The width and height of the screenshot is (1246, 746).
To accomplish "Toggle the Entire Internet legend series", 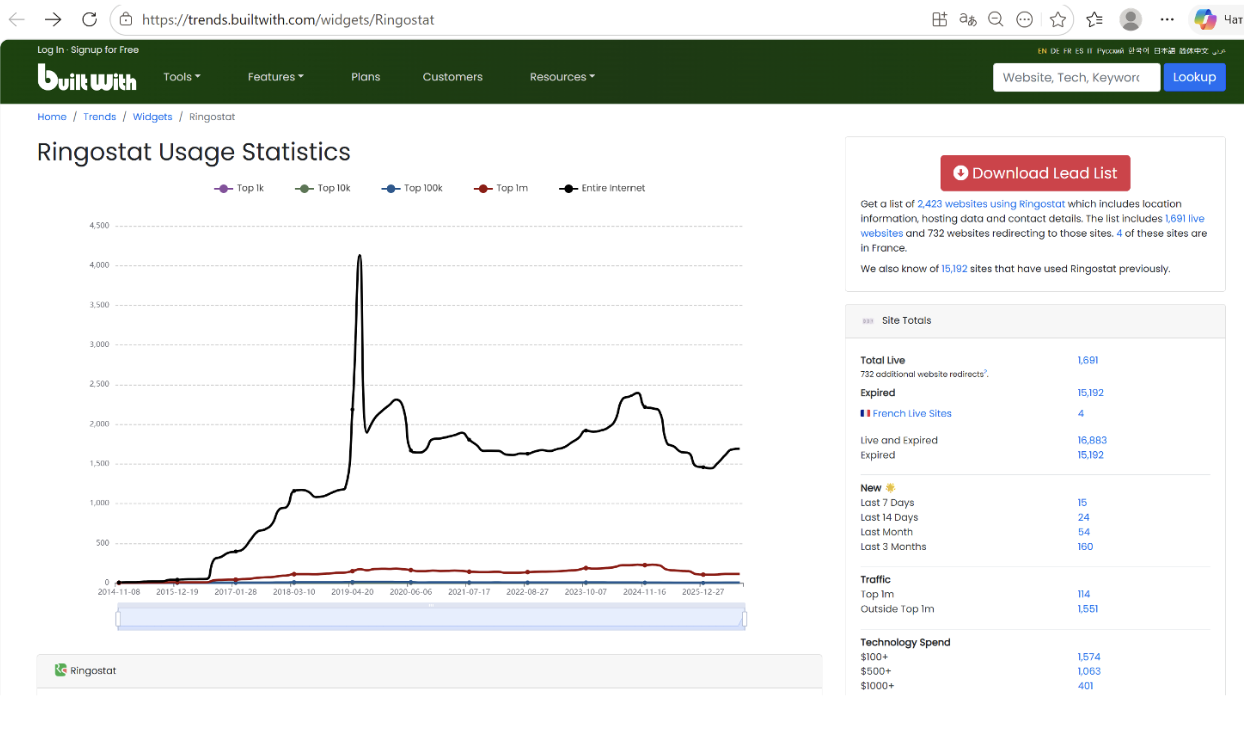I will point(603,188).
